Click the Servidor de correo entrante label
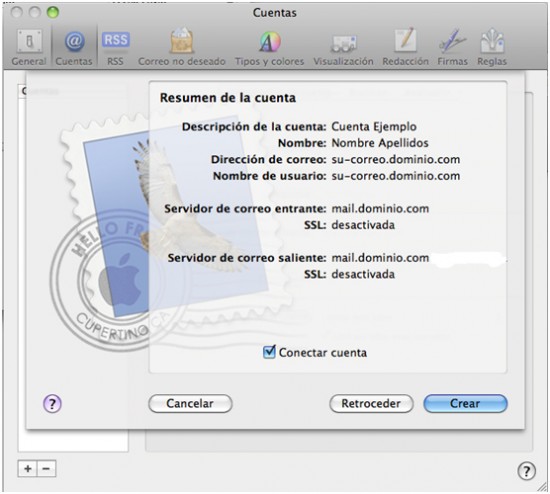Image resolution: width=550 pixels, height=494 pixels. coord(245,209)
